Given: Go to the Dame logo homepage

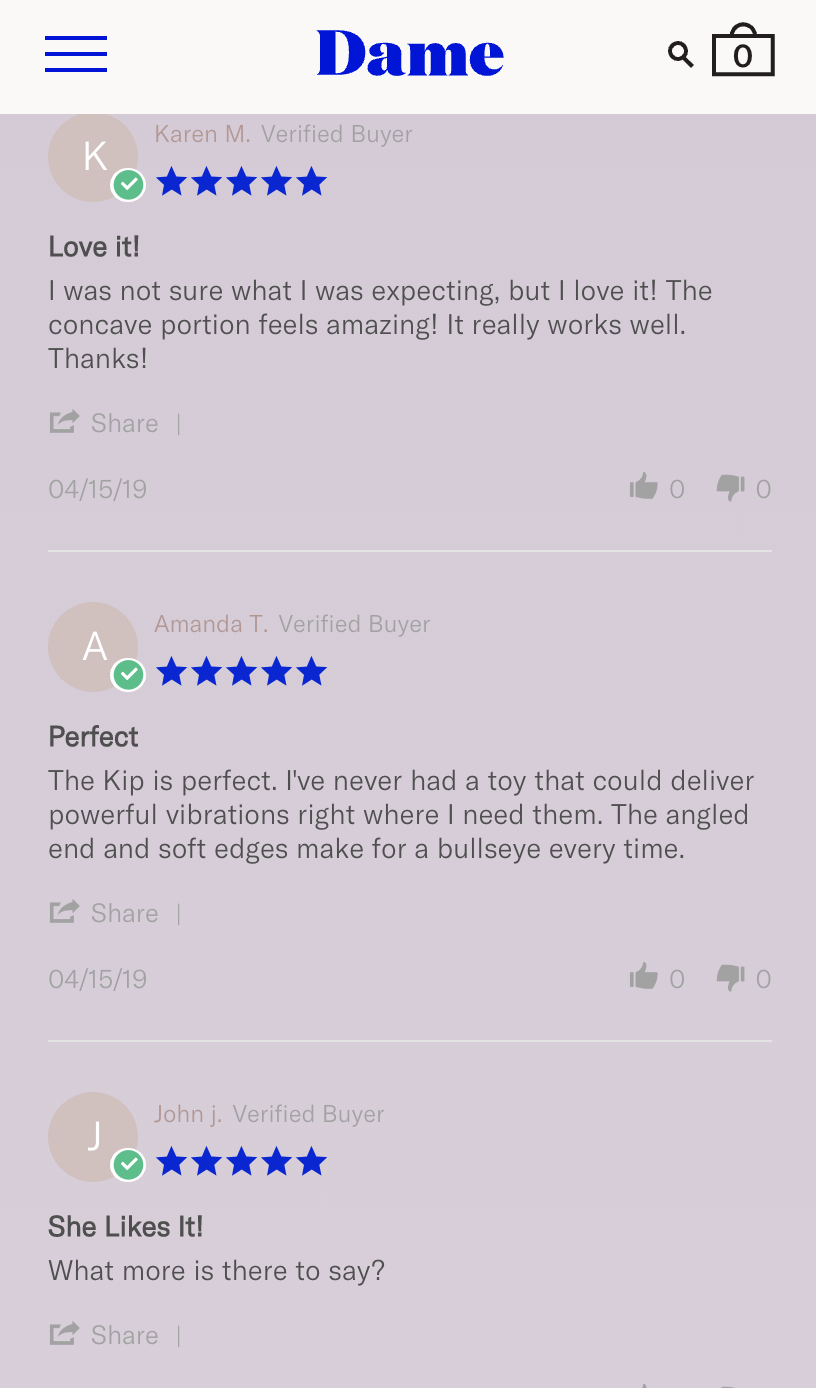Looking at the screenshot, I should pyautogui.click(x=410, y=53).
